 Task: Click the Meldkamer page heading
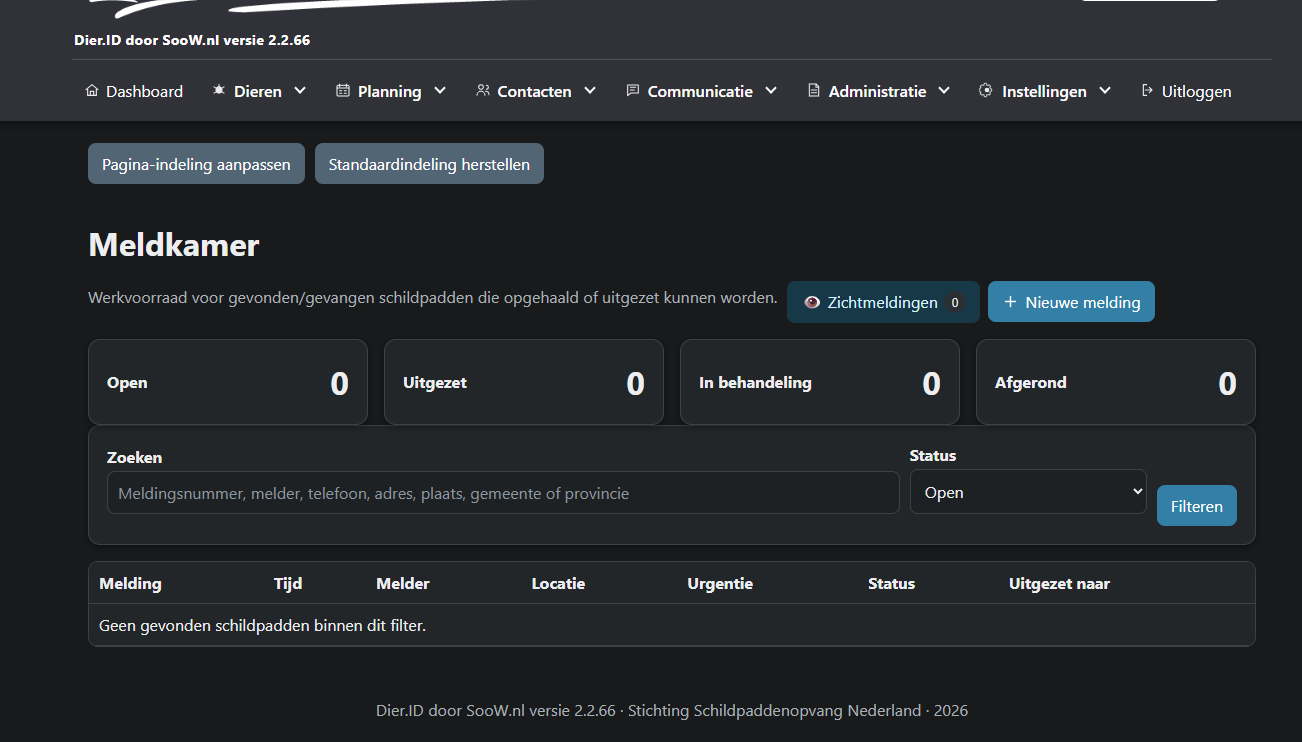[x=174, y=245]
